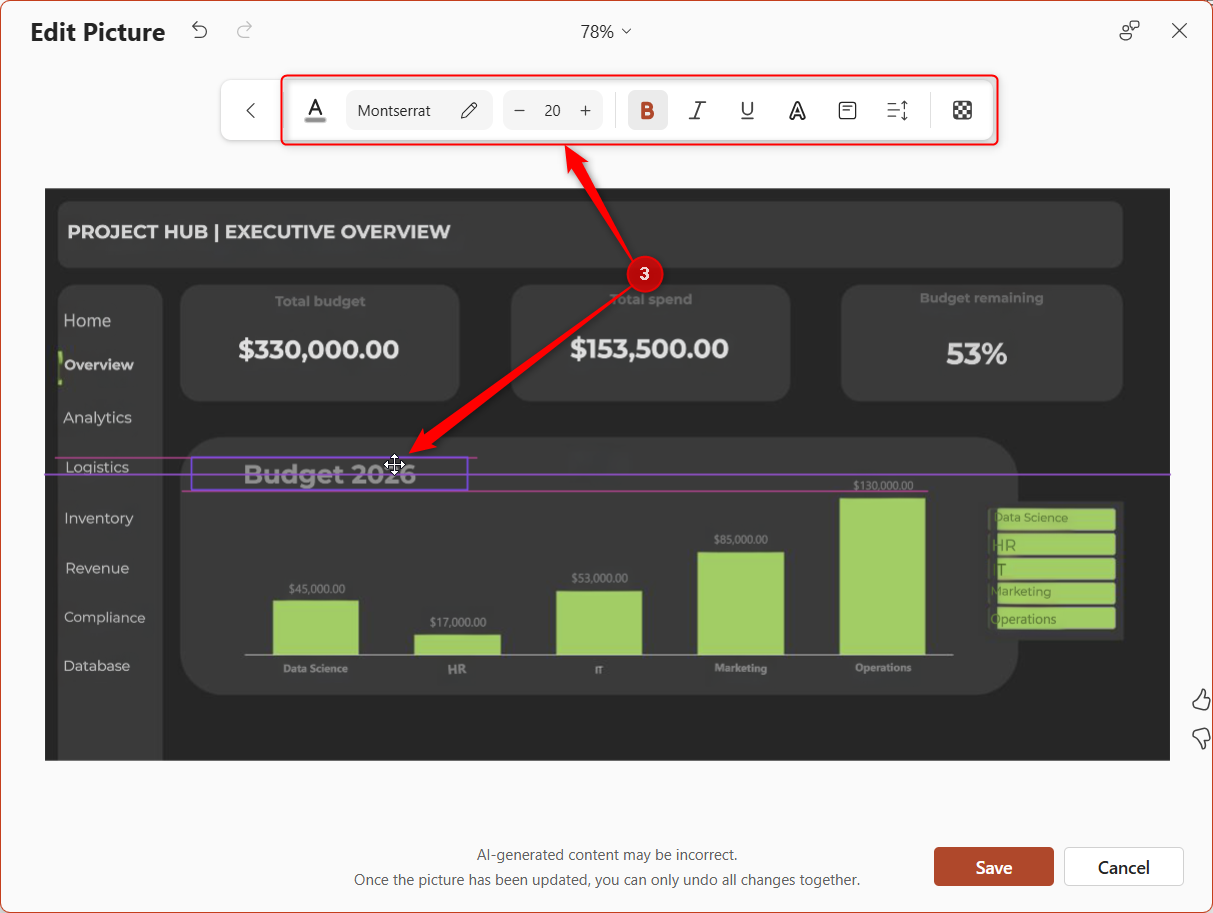Click the Total budget label
The width and height of the screenshot is (1213, 913).
320,301
